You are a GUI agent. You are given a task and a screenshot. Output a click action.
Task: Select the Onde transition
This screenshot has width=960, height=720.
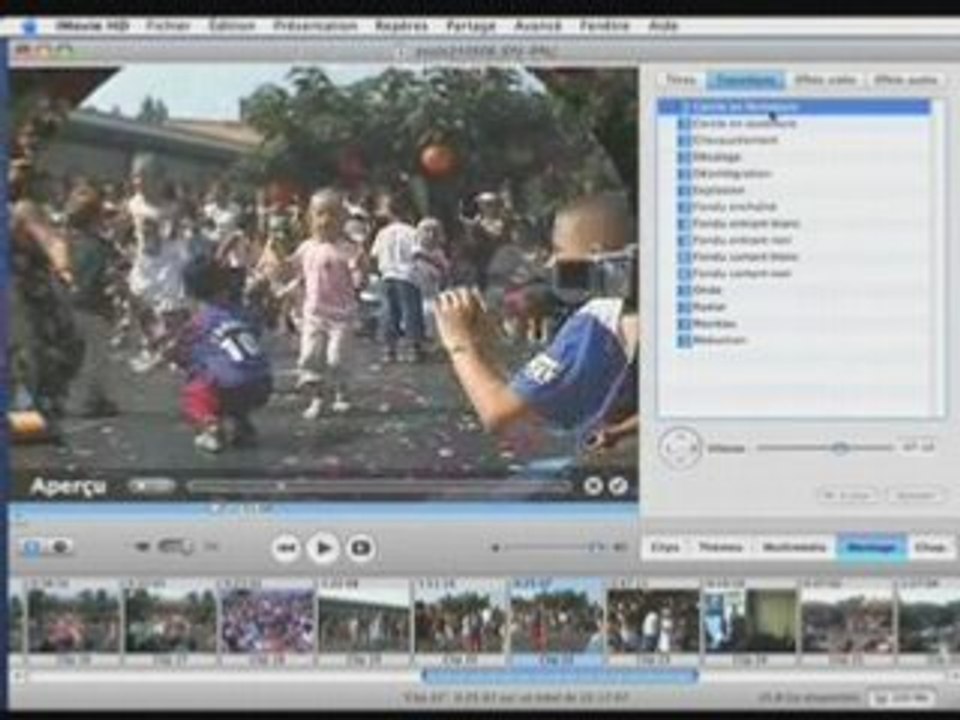pos(794,290)
